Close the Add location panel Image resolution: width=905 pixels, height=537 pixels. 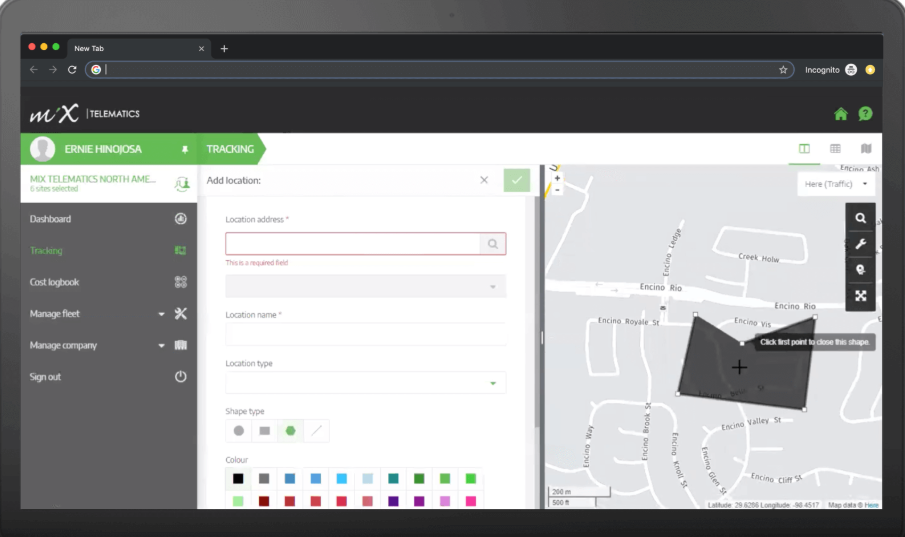pos(484,180)
